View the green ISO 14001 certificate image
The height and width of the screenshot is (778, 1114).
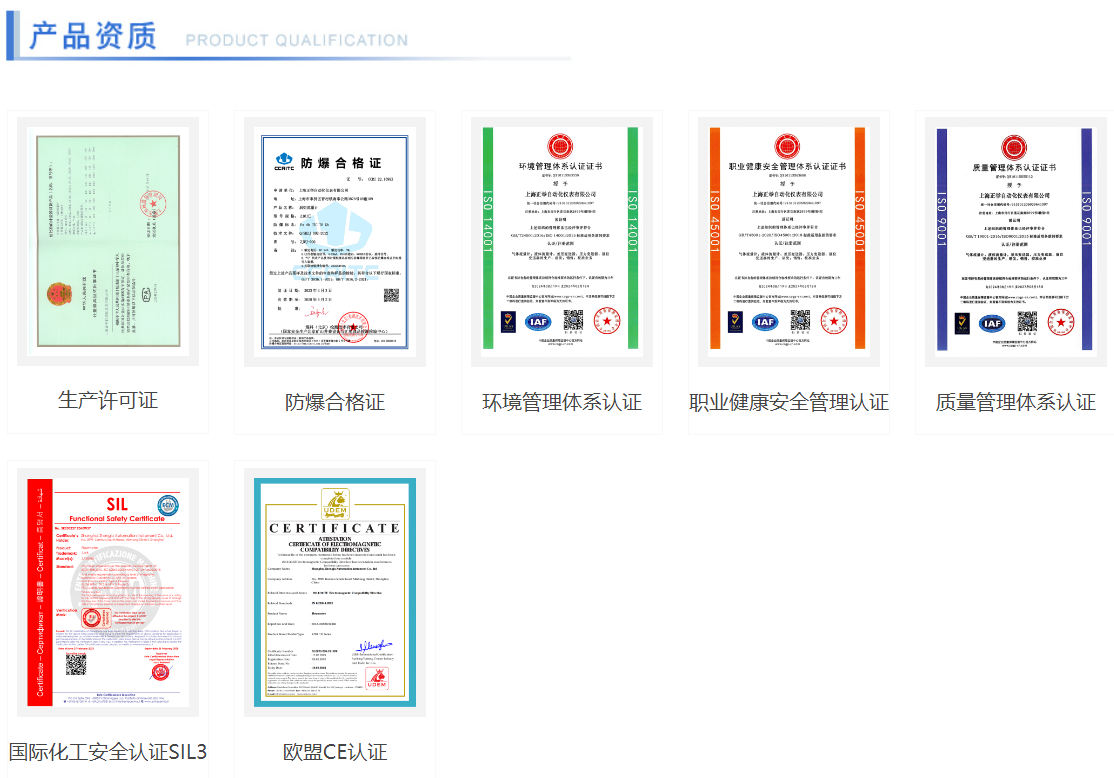561,240
